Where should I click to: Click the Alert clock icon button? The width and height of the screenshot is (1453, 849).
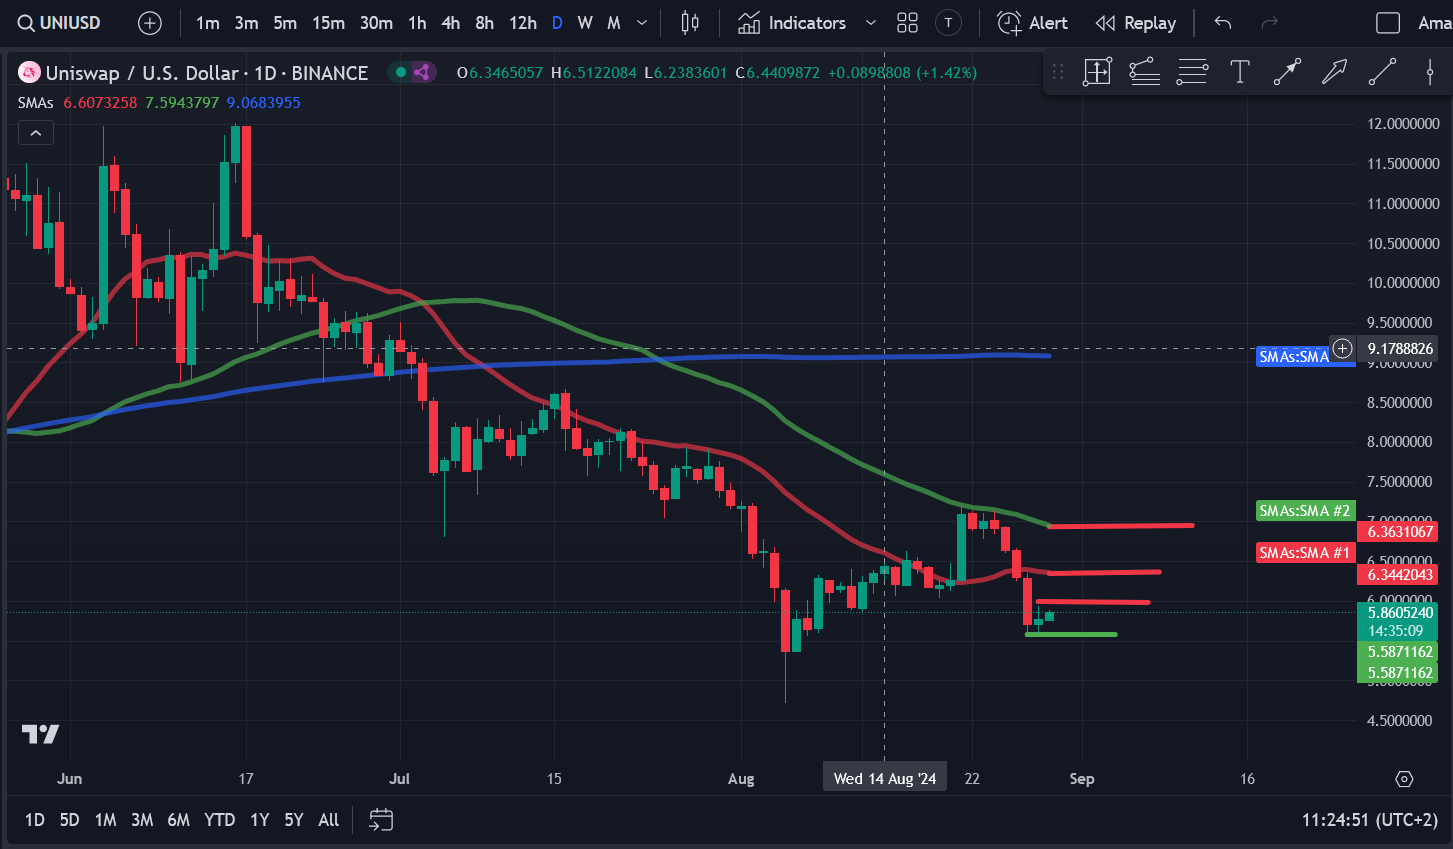pyautogui.click(x=1032, y=22)
